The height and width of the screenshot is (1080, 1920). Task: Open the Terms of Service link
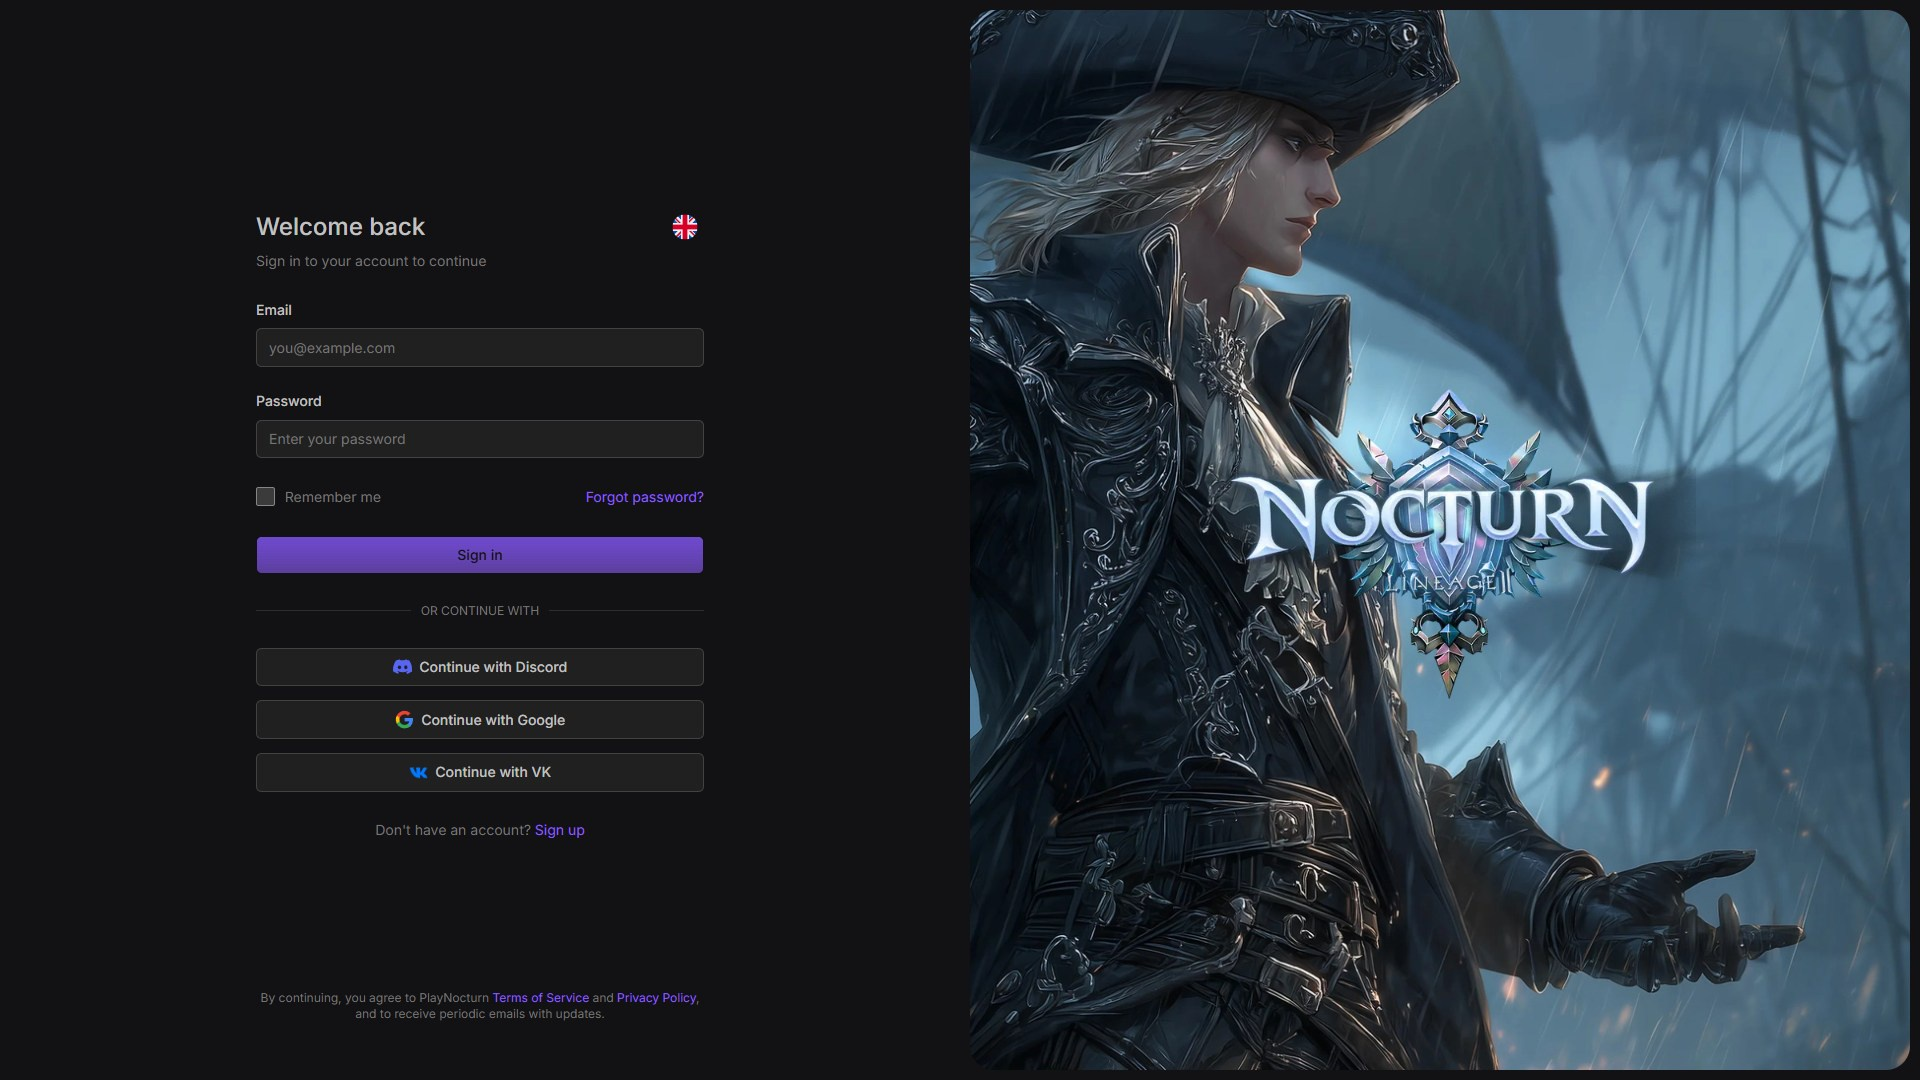[x=540, y=998]
